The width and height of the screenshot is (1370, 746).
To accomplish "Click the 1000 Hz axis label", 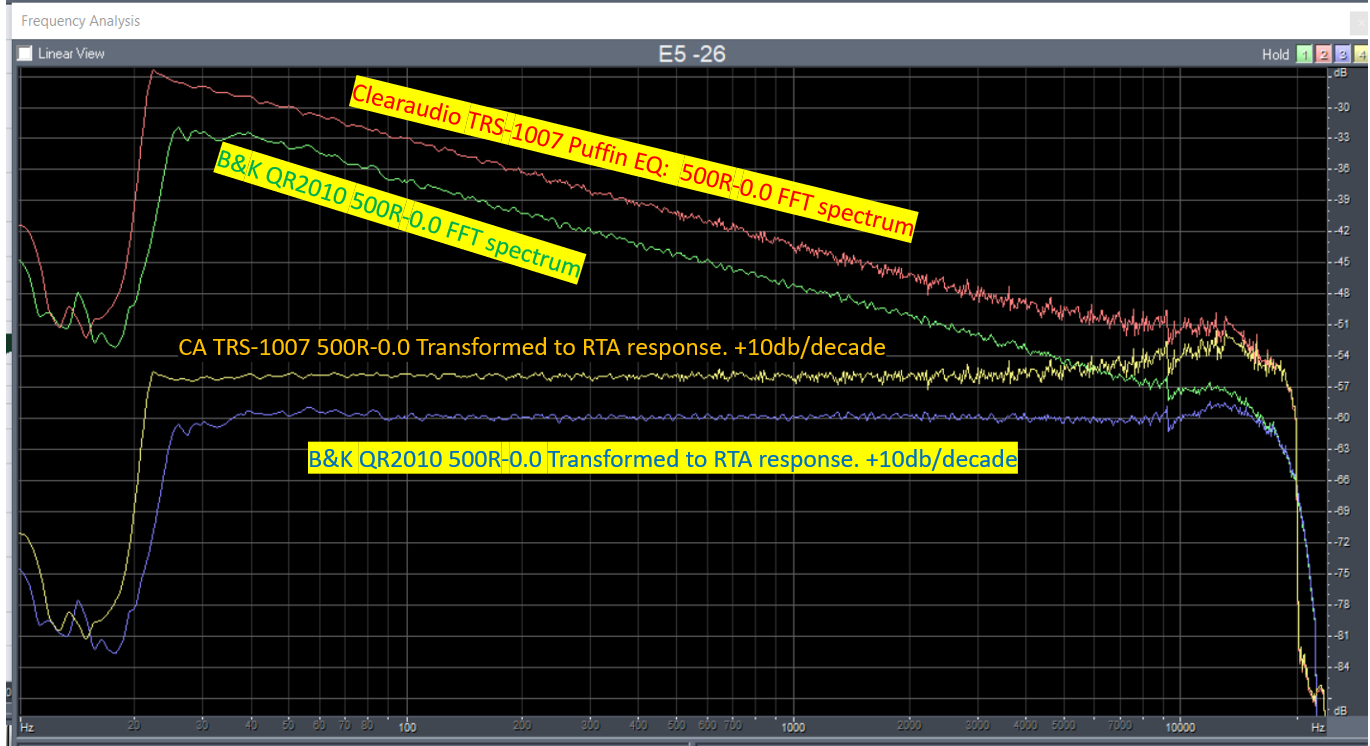I will pos(794,726).
